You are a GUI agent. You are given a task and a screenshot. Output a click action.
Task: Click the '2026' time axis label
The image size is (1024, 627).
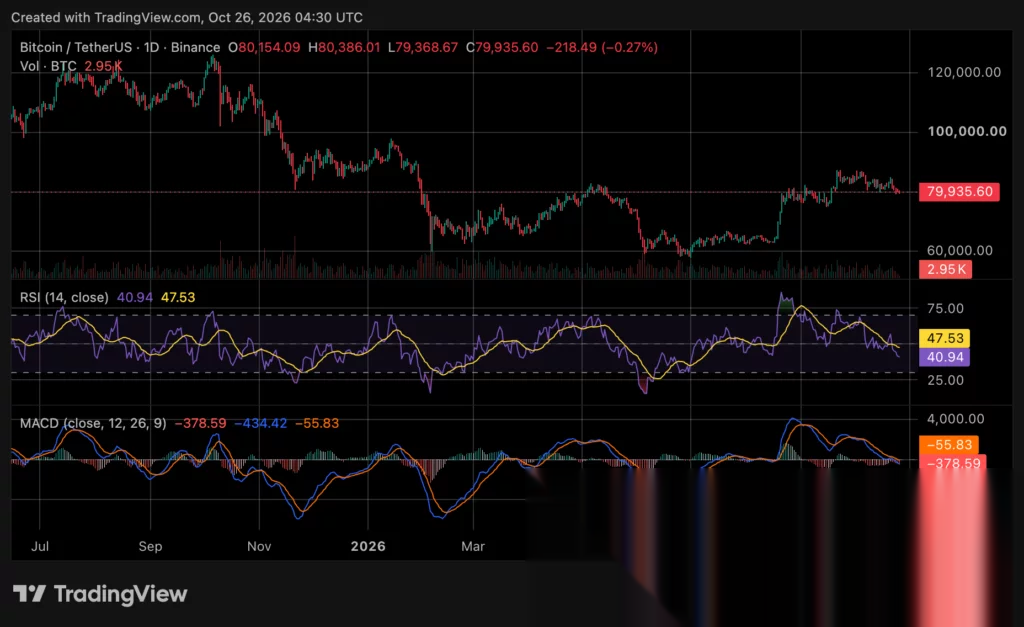(368, 546)
